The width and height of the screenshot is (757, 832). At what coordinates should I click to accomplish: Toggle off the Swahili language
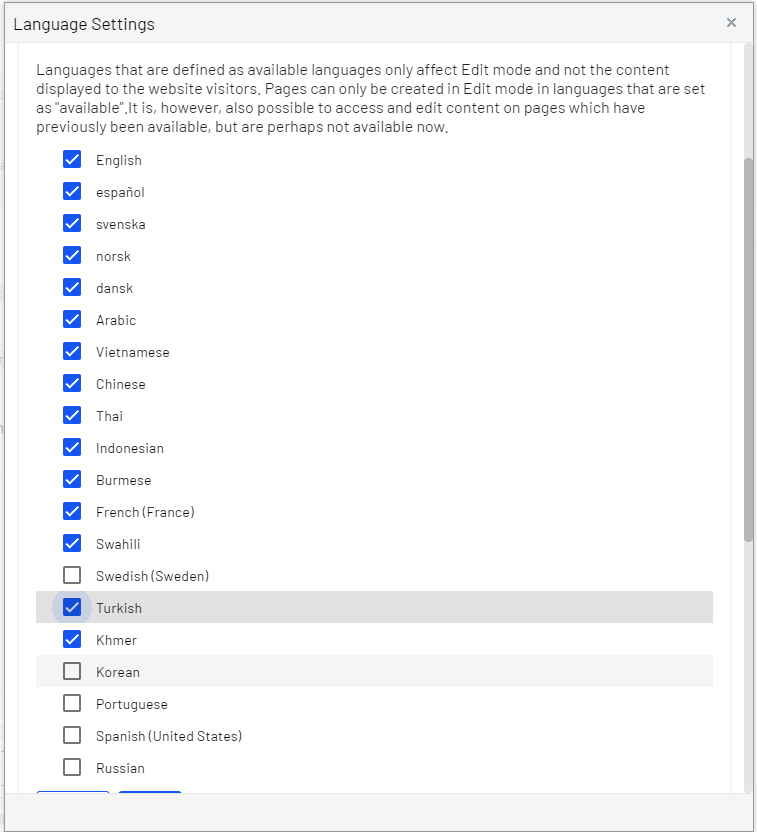72,543
